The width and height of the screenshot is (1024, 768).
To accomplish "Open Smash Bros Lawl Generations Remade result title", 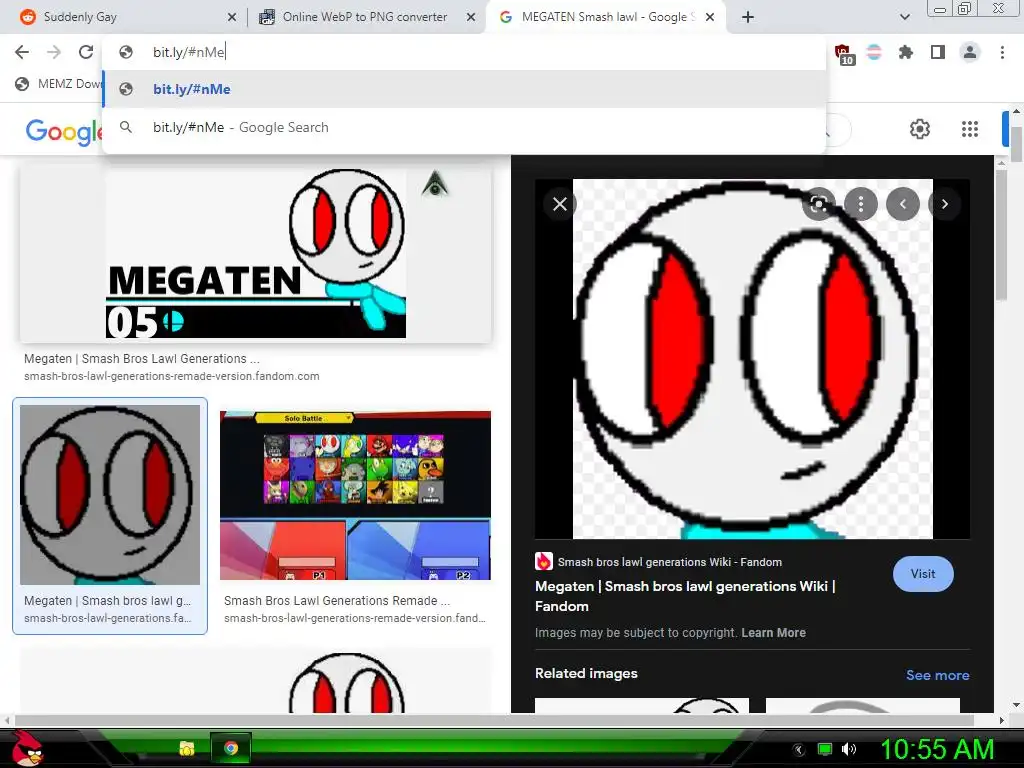I will pyautogui.click(x=337, y=601).
